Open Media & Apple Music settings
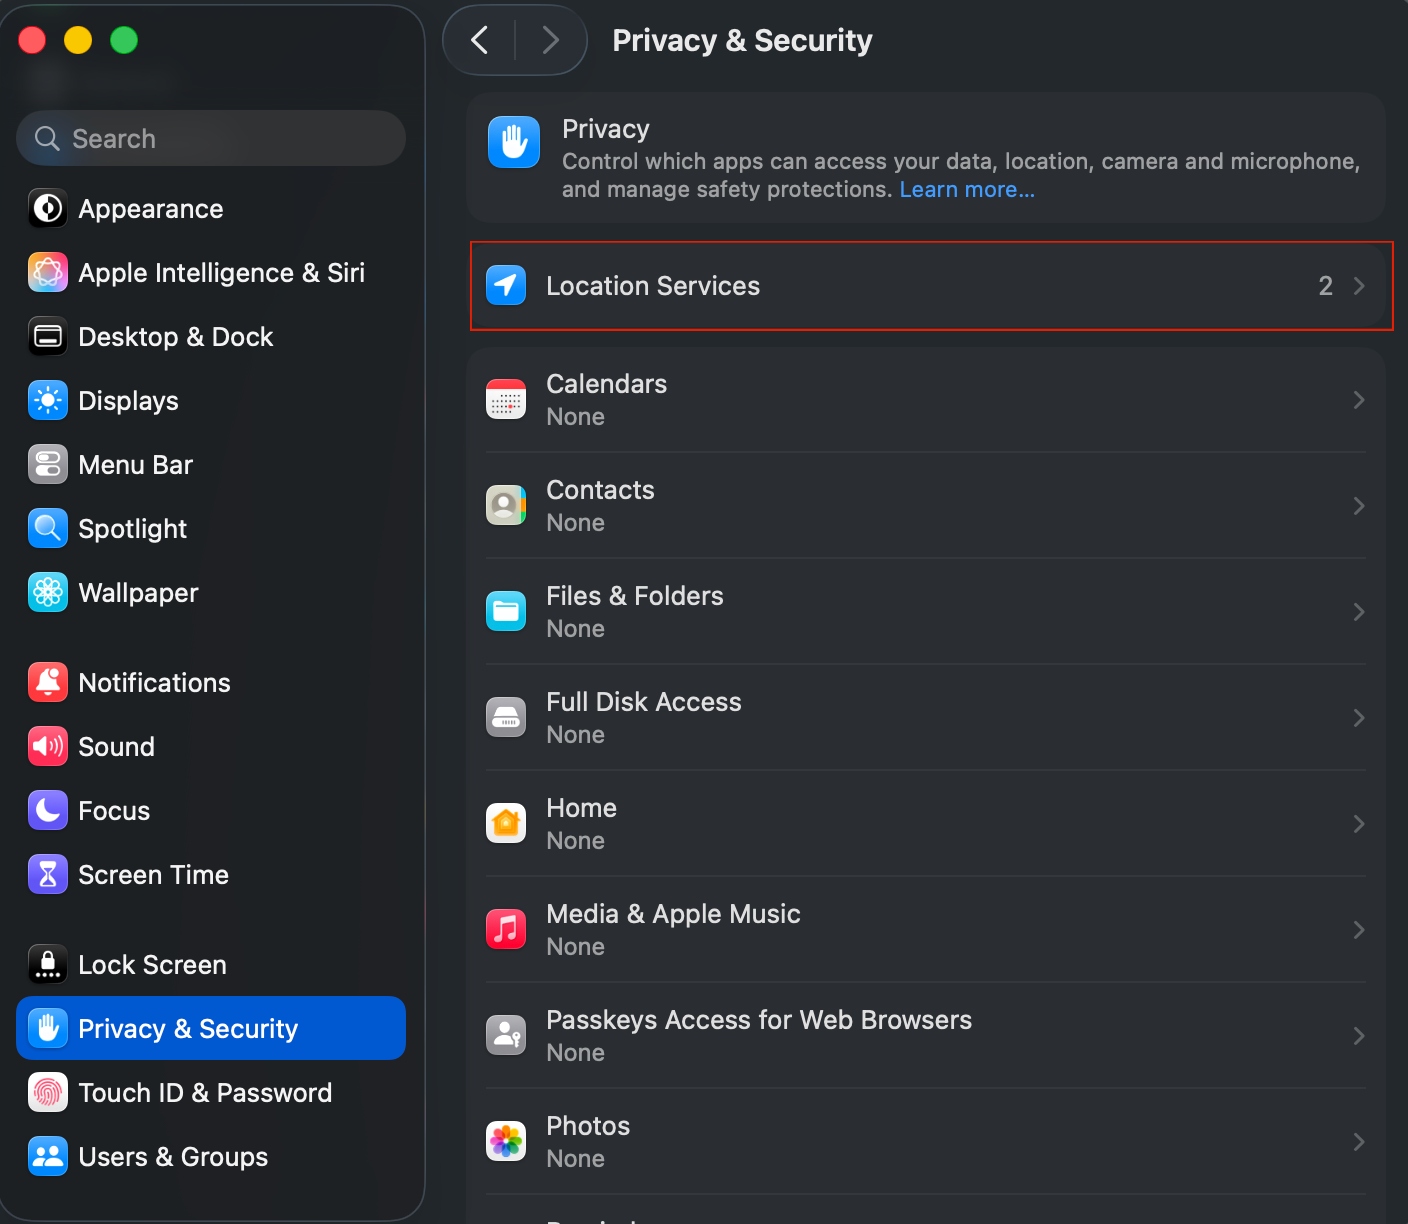The image size is (1408, 1224). click(926, 930)
